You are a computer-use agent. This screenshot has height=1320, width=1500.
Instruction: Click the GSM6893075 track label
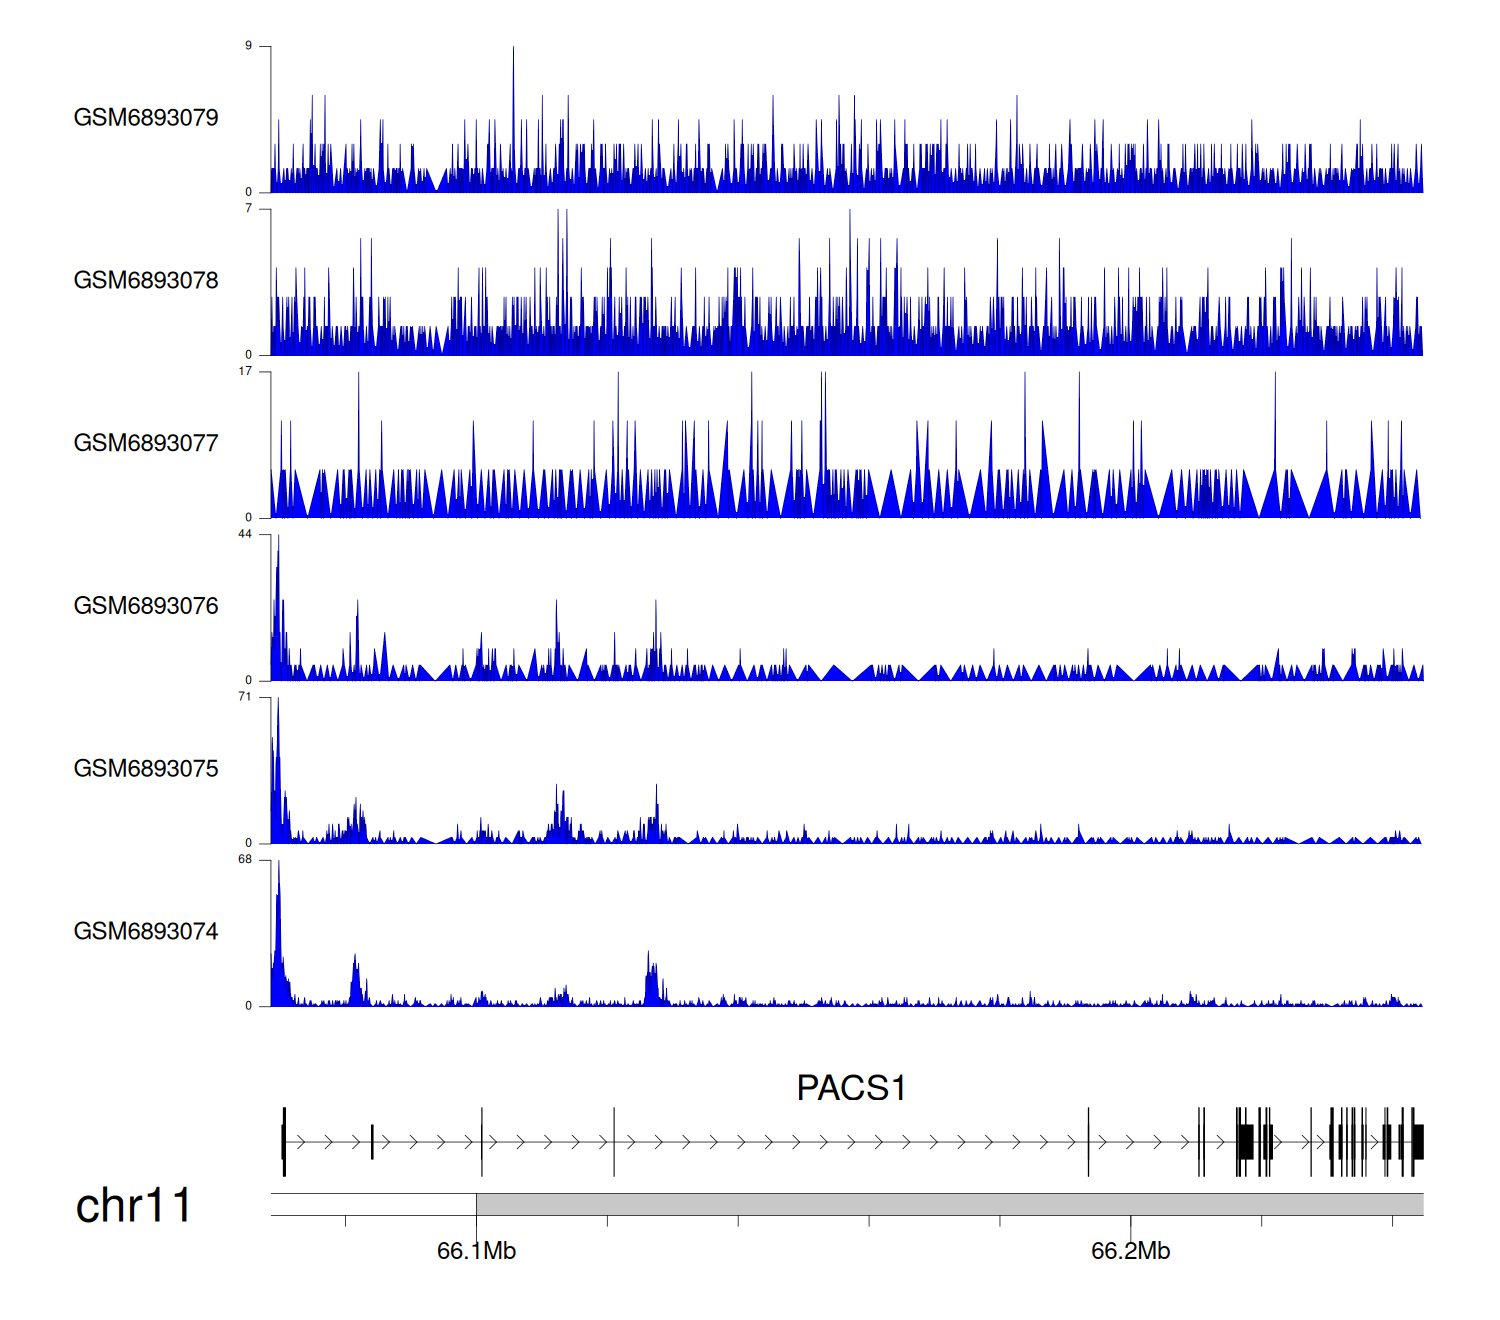click(146, 769)
